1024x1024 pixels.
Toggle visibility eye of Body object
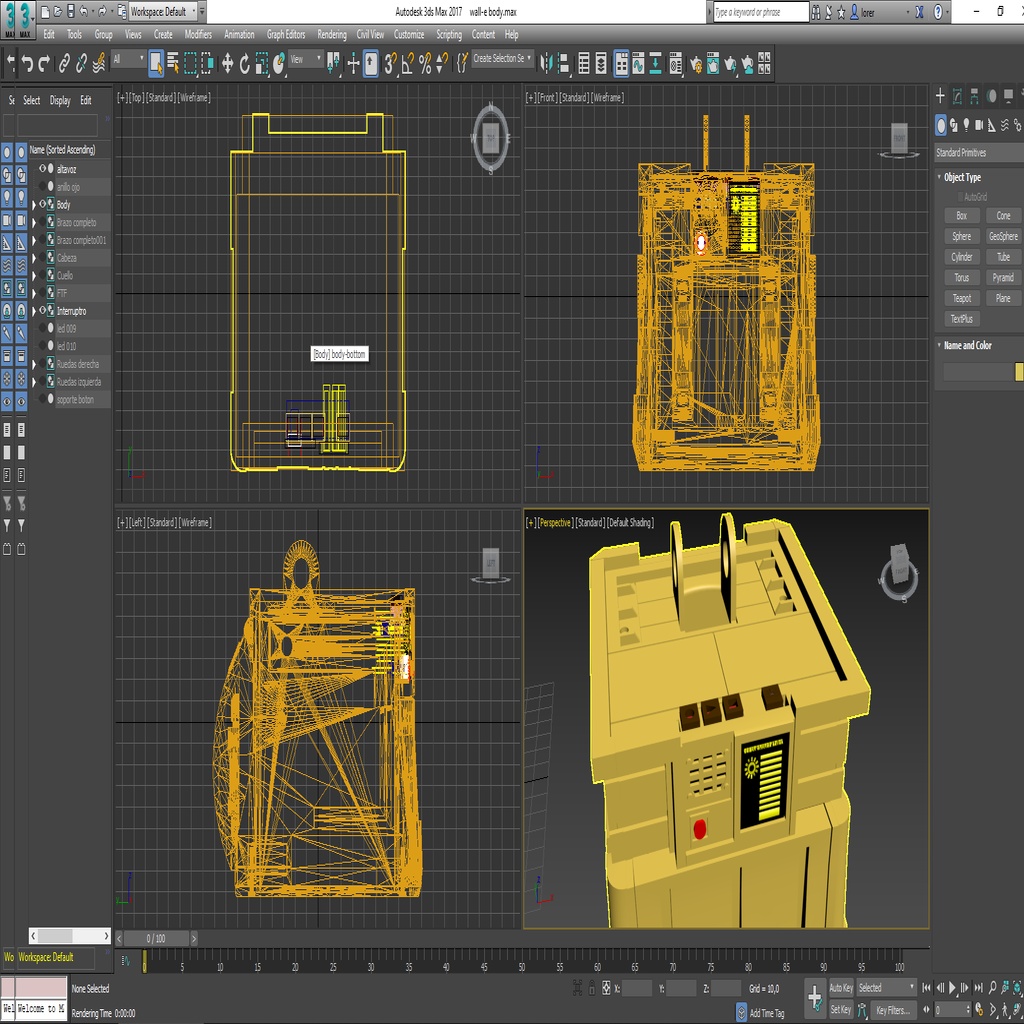point(42,204)
